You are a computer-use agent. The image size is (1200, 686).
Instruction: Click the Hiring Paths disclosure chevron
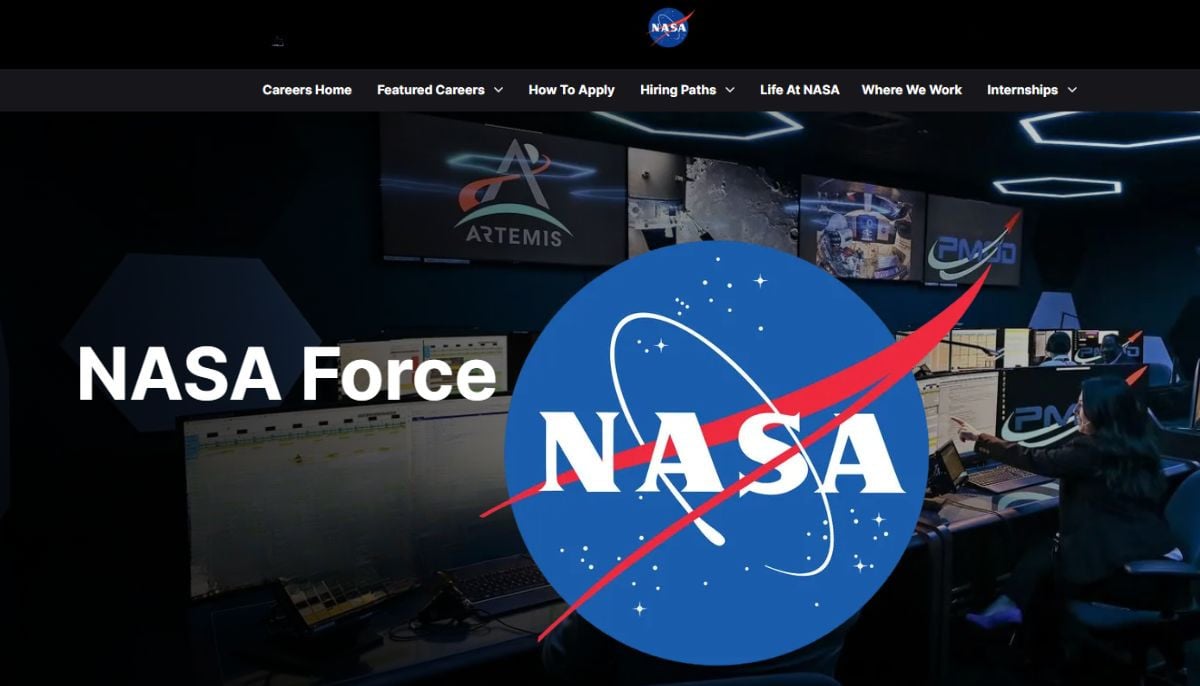click(731, 90)
